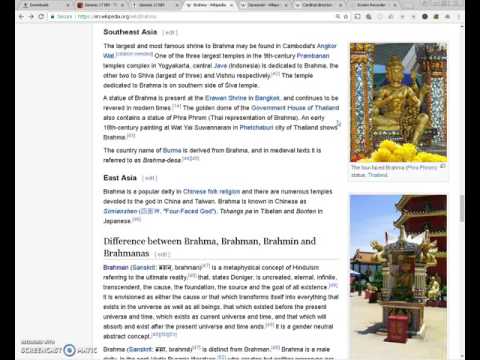
Task: Open the Erawan Shrine link
Action: tap(226, 98)
